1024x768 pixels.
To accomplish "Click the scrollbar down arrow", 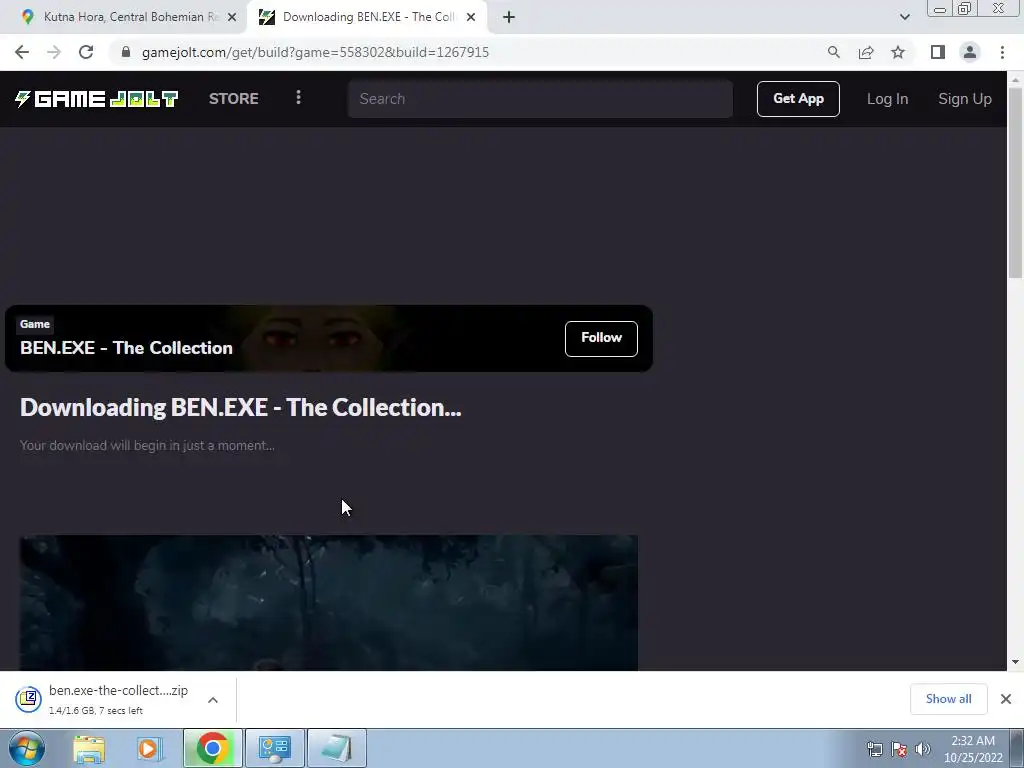I will [x=1015, y=662].
